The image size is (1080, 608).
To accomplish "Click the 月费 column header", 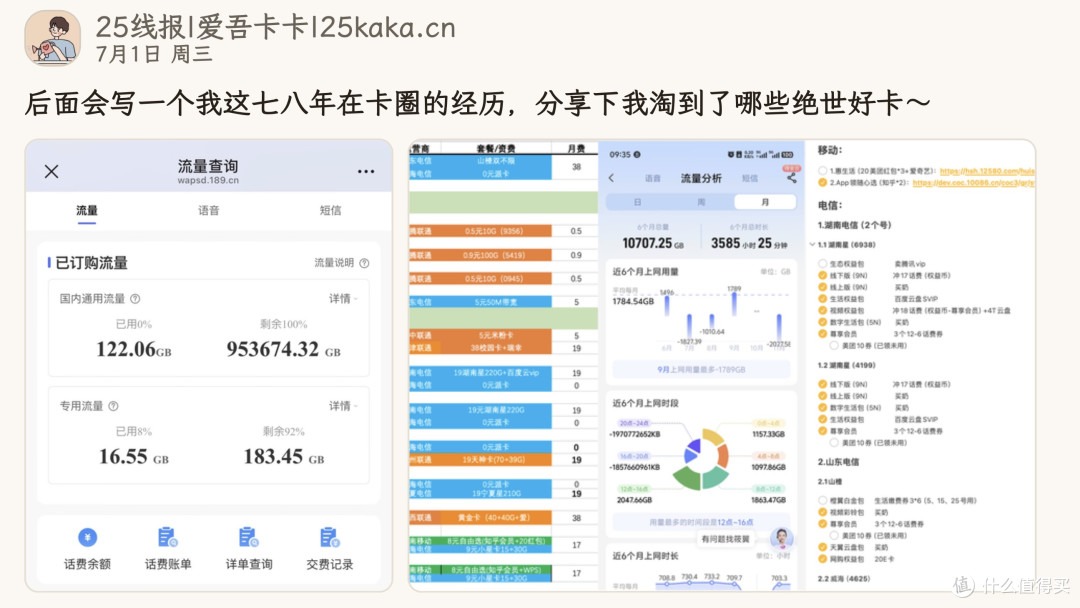I will click(x=576, y=148).
